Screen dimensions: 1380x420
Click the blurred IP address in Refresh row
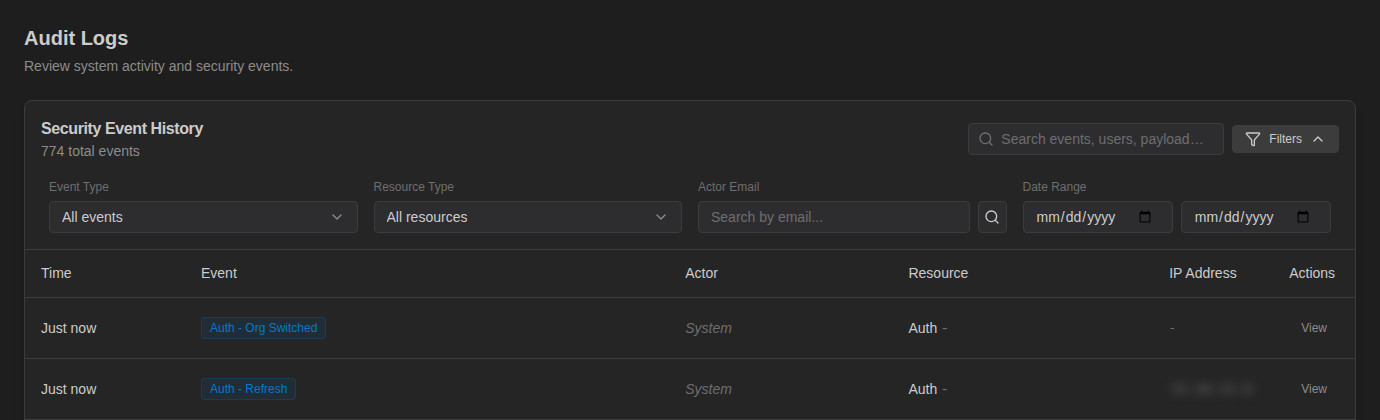pyautogui.click(x=1211, y=389)
